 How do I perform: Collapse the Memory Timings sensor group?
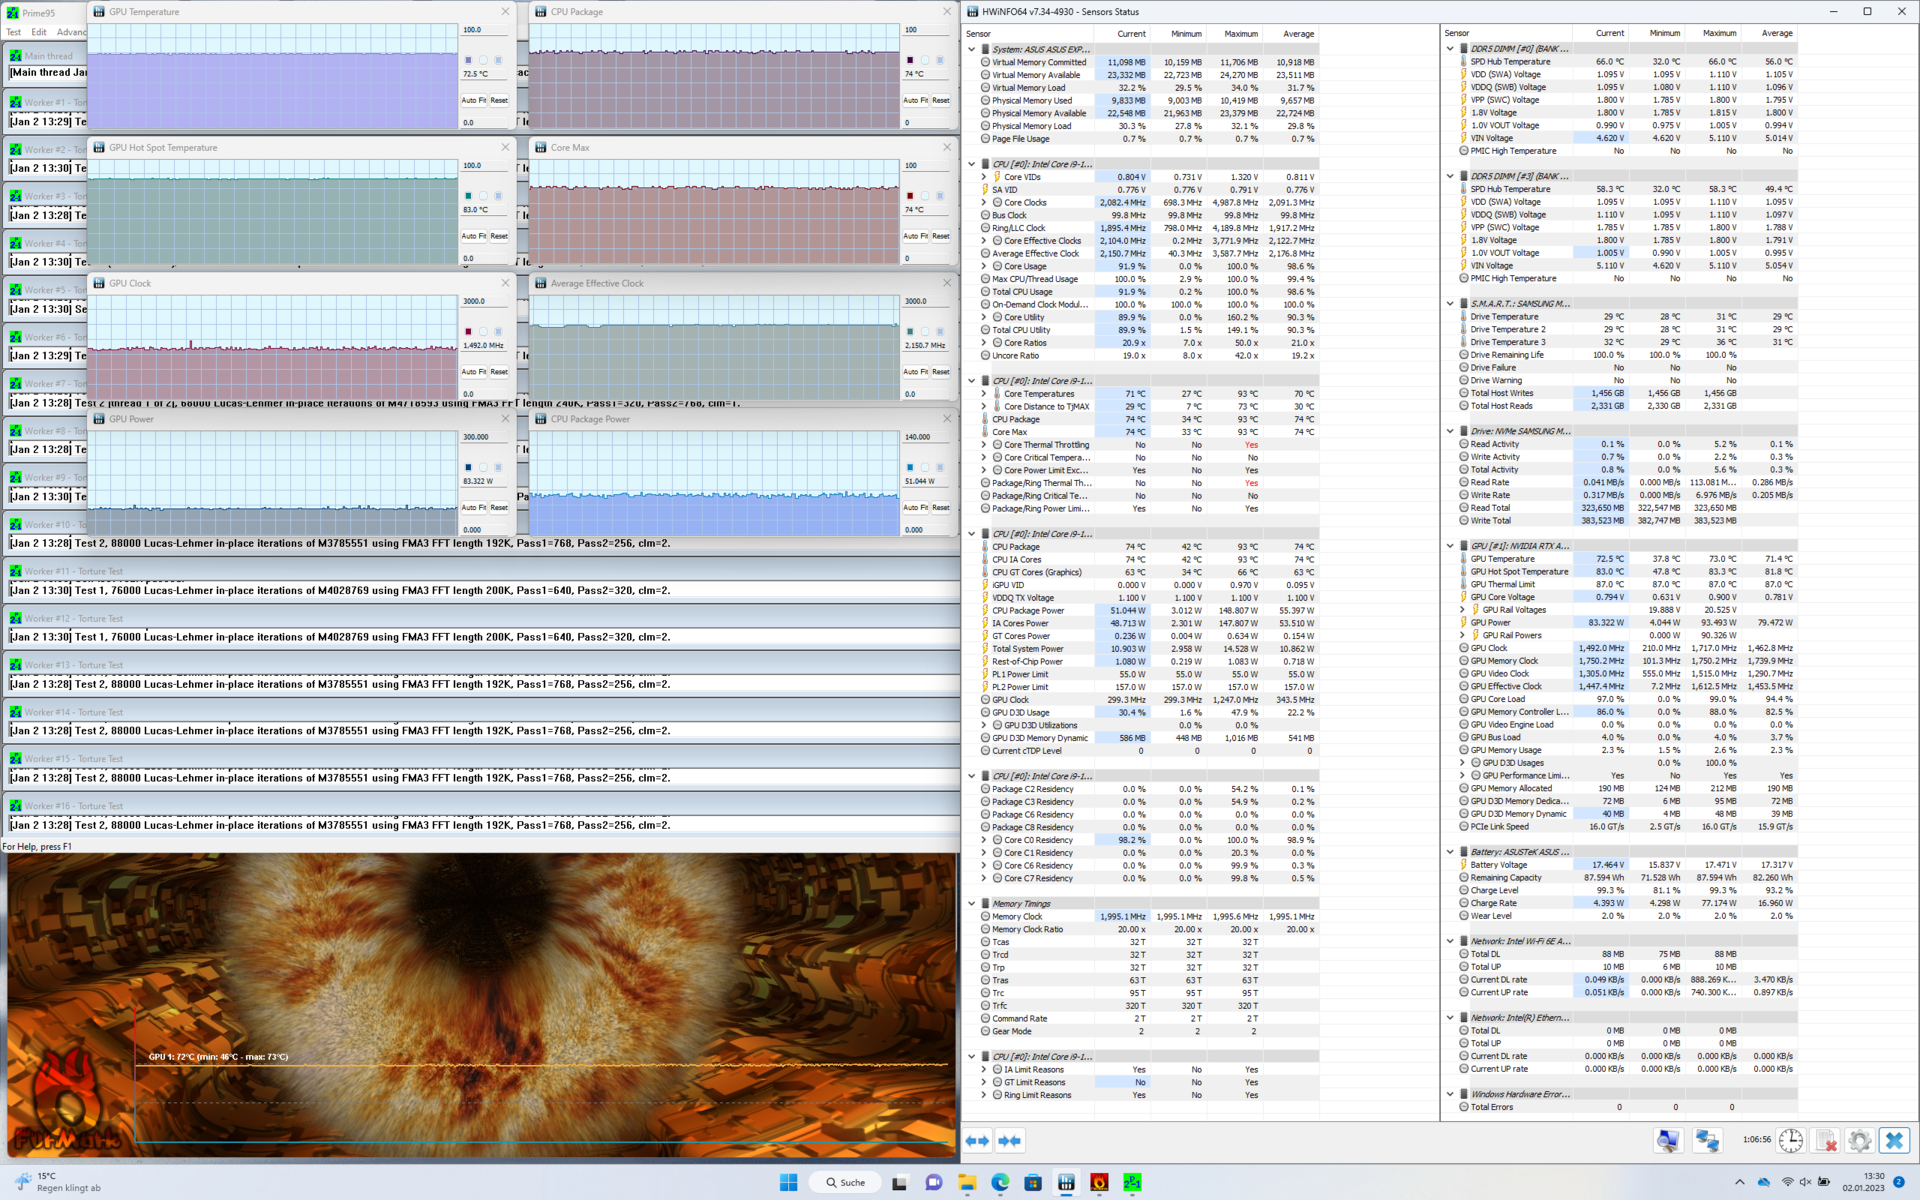[x=971, y=904]
